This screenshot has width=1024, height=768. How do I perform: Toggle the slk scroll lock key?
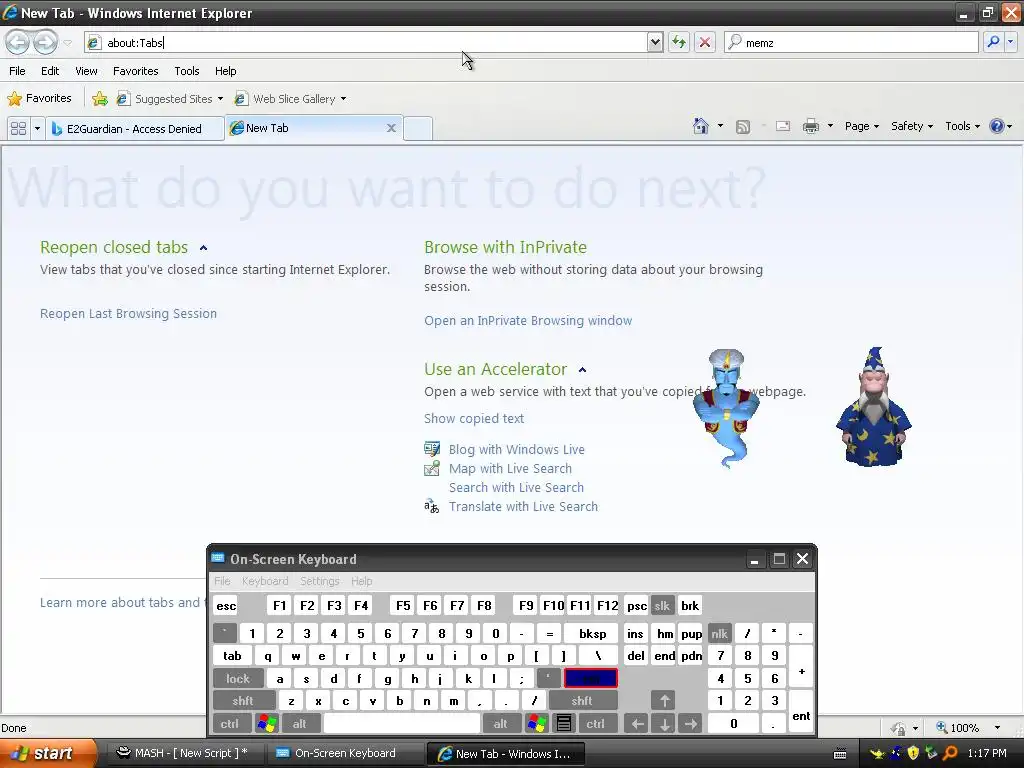point(662,606)
